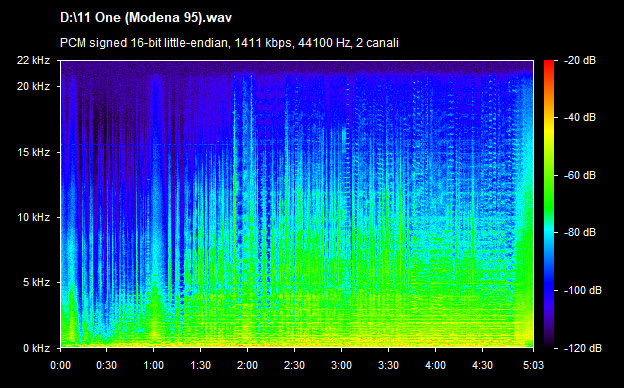Click the '1:30' time axis label
The width and height of the screenshot is (624, 388).
tap(201, 365)
